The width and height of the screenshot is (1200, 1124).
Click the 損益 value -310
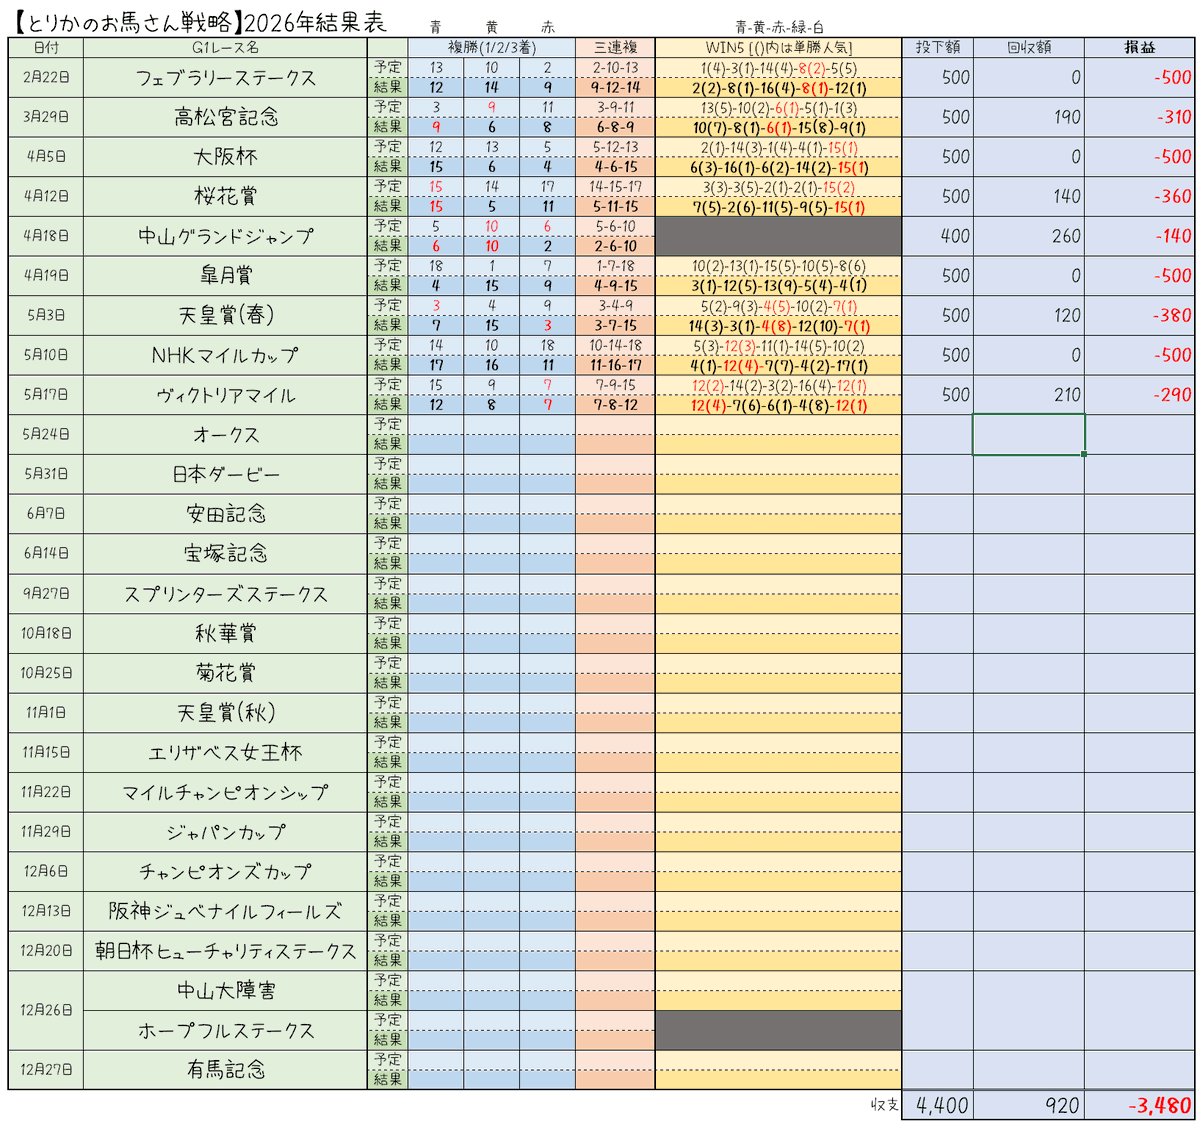pyautogui.click(x=1139, y=117)
